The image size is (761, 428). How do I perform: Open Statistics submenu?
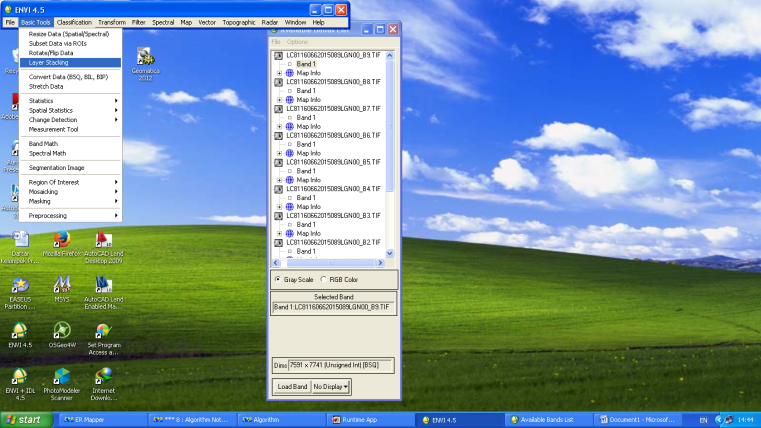[70, 101]
